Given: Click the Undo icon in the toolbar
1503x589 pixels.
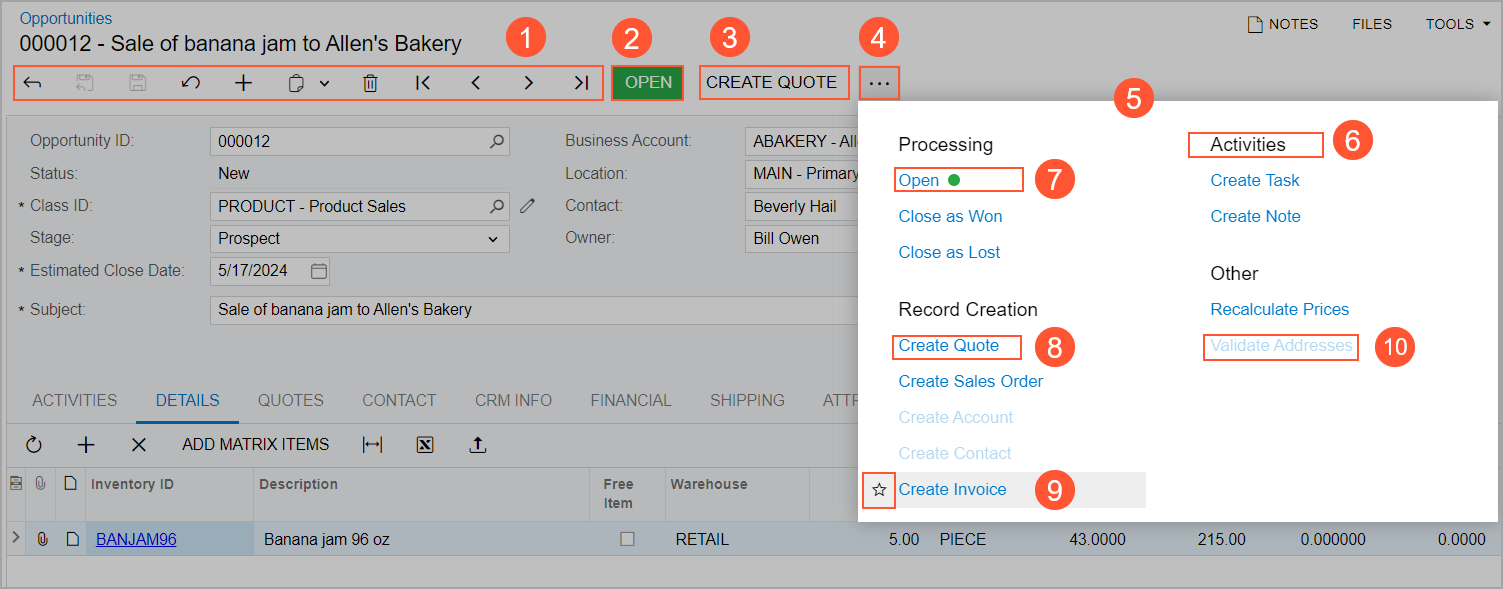Looking at the screenshot, I should [190, 83].
